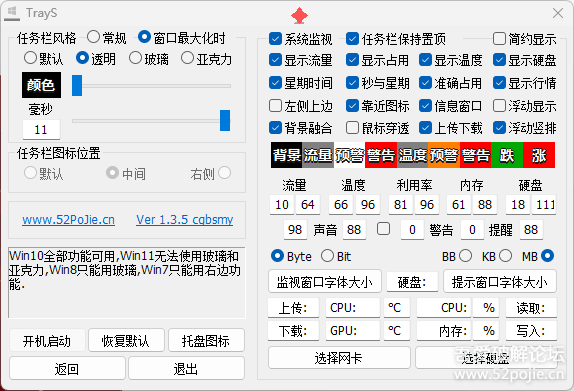Click the 上传: label field

(x=293, y=308)
